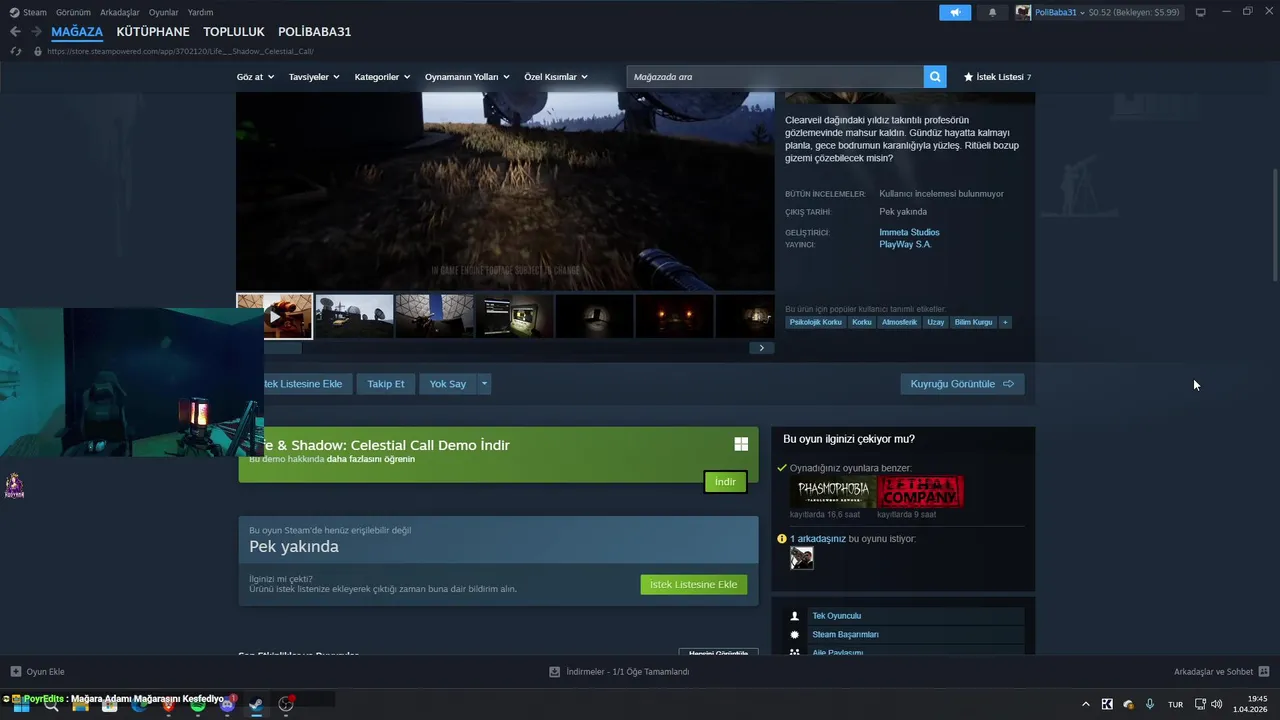Click the Steam Başarımları feature link

pyautogui.click(x=845, y=635)
